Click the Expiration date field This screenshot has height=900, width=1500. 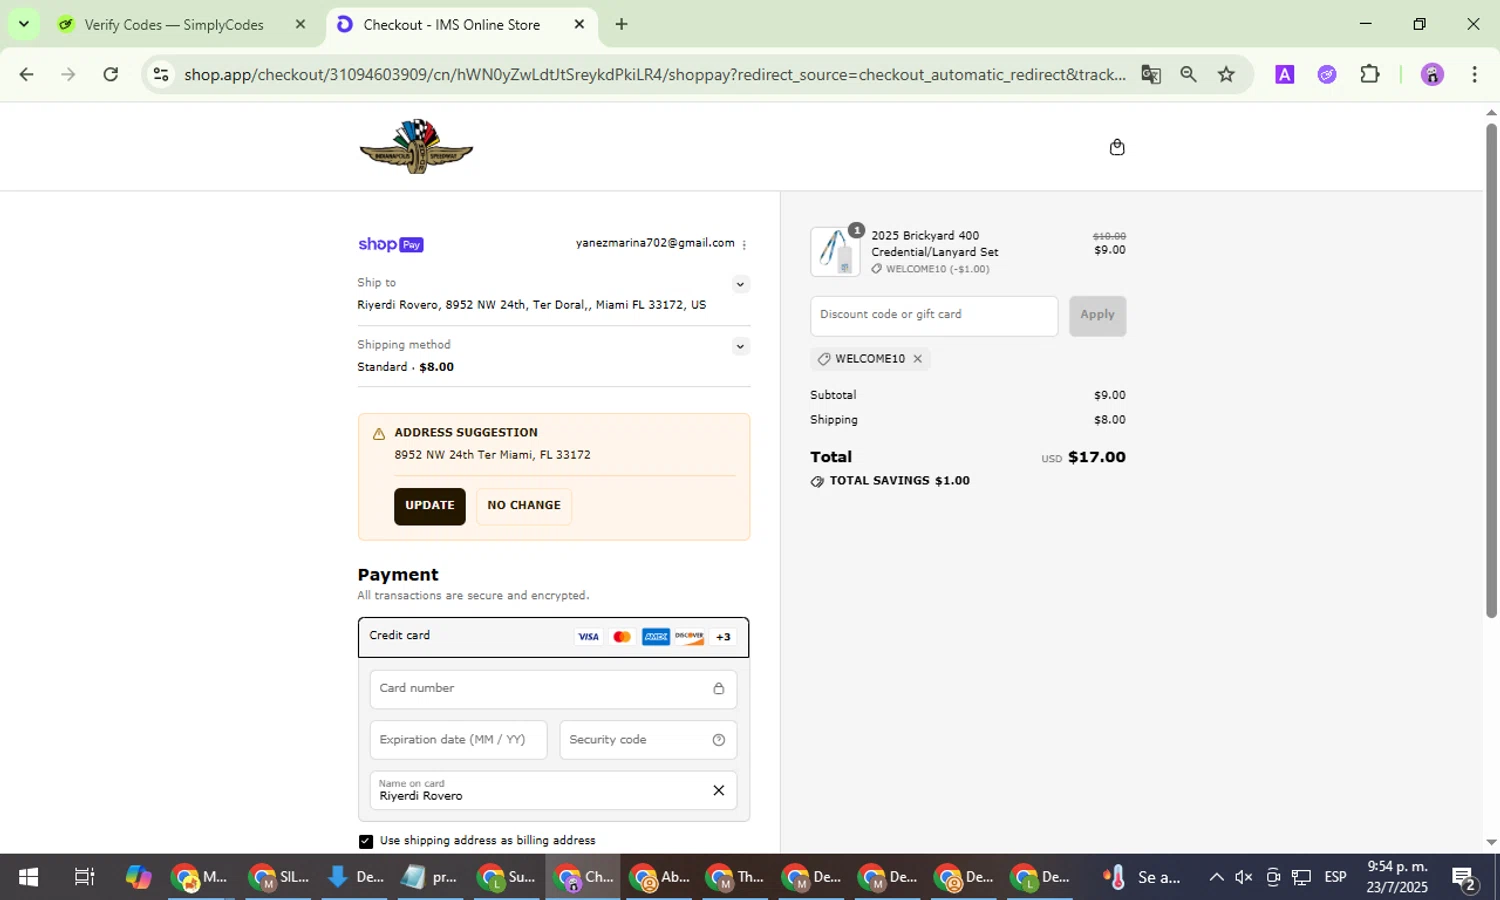click(x=458, y=740)
